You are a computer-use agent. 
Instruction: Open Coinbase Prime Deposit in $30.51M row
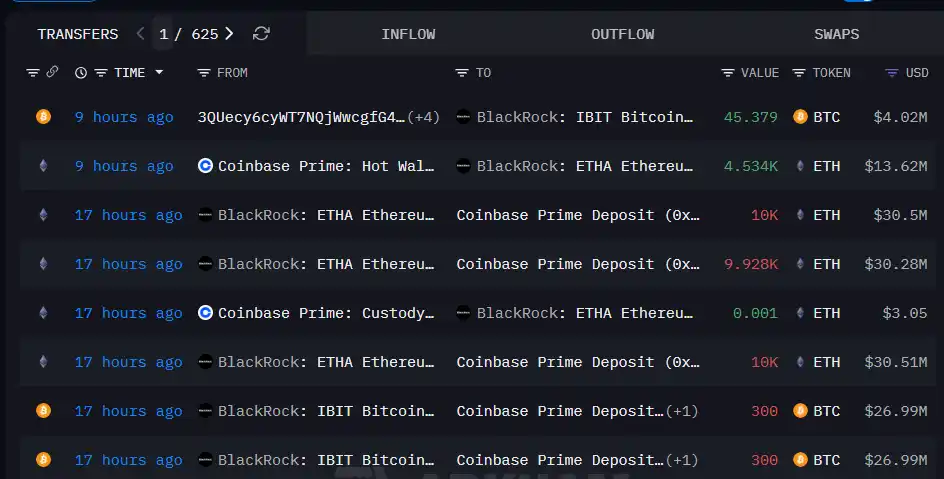578,362
